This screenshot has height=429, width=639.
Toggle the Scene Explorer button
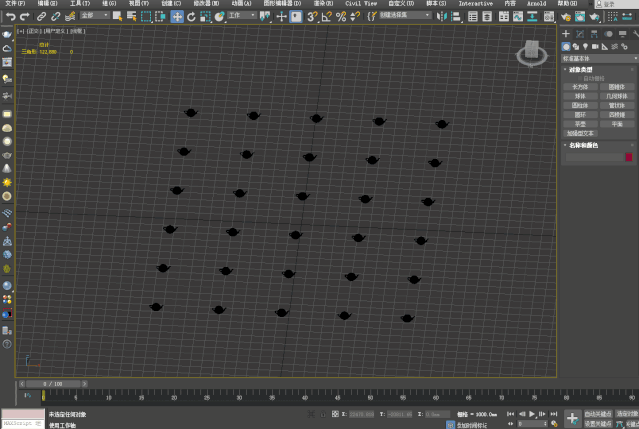coord(473,16)
